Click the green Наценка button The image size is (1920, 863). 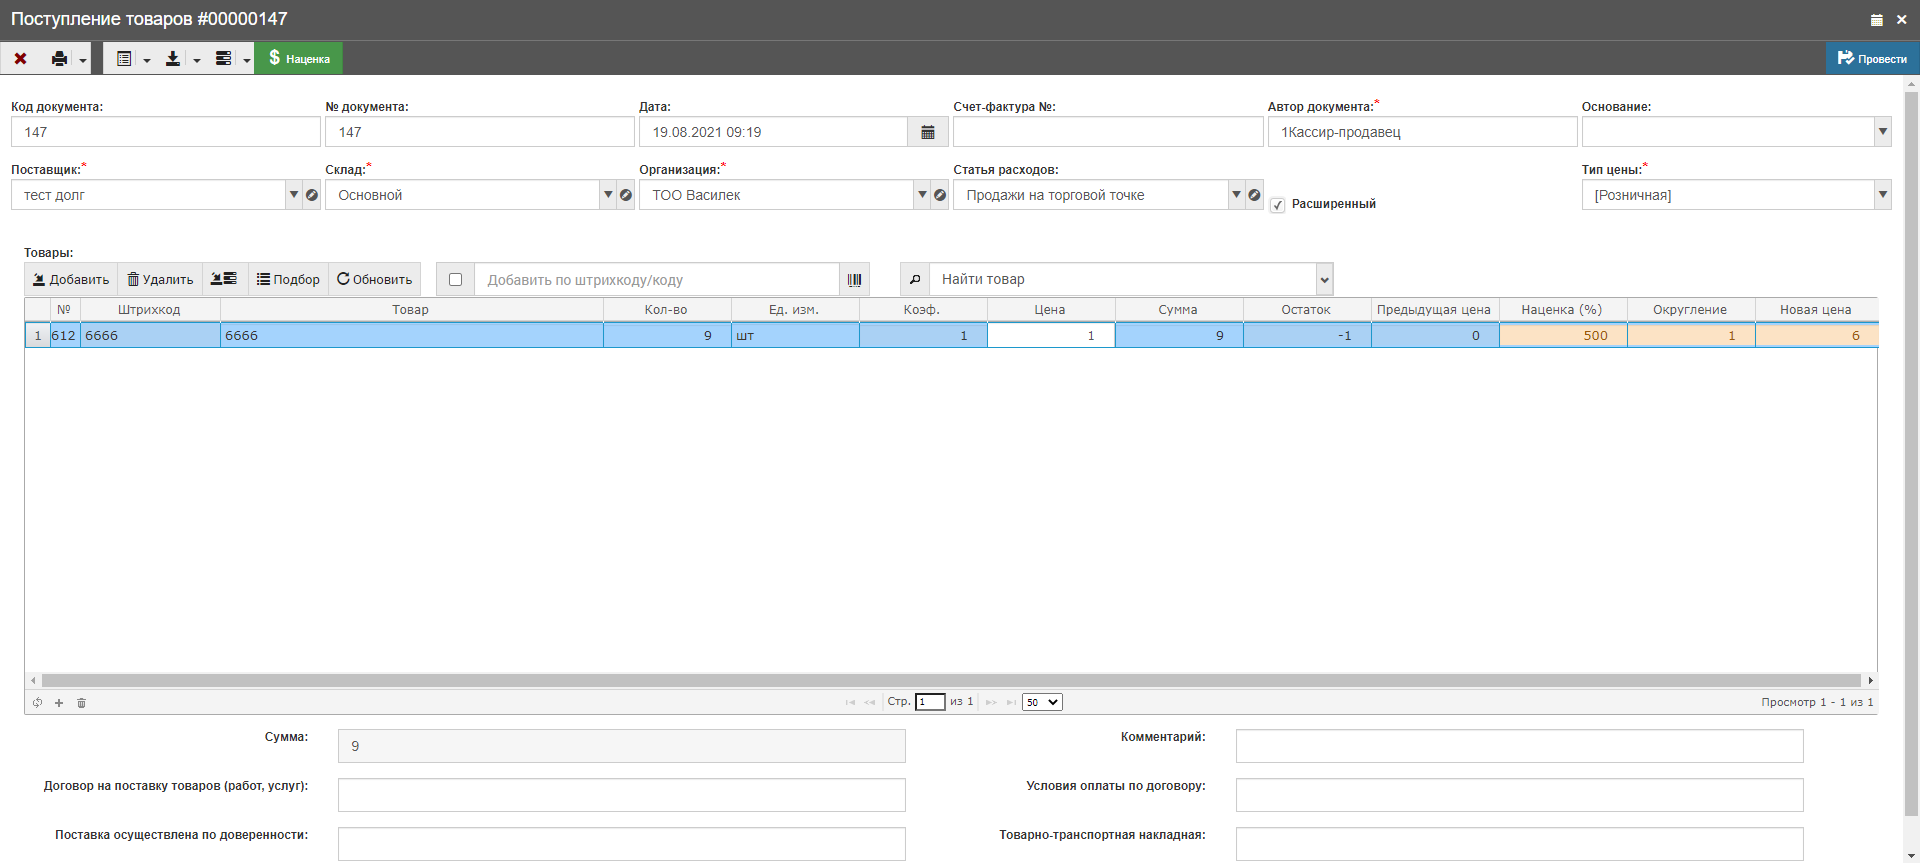(299, 59)
